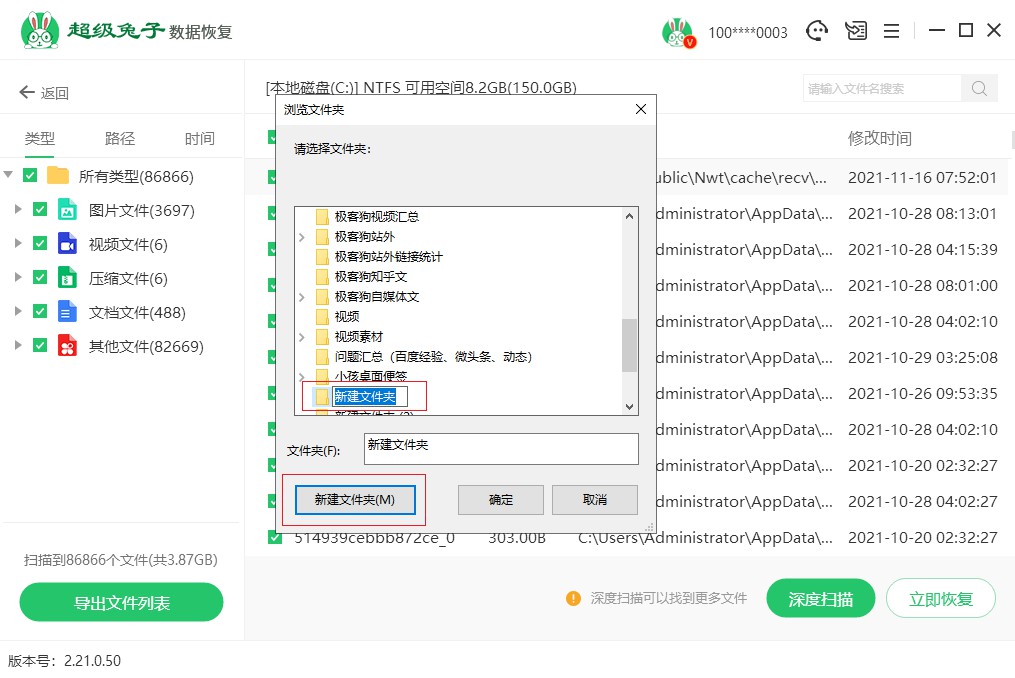Viewport: 1015px width, 678px height.
Task: Click the customer service headset icon
Action: (818, 31)
